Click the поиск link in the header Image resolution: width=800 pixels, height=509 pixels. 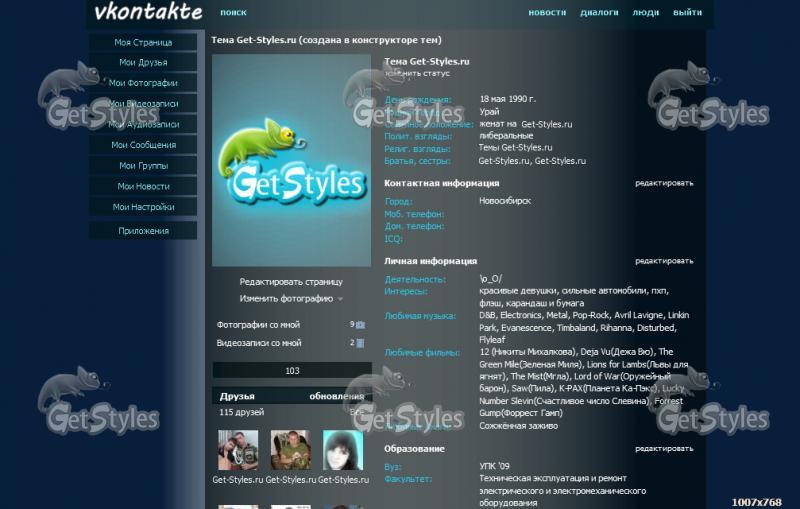[x=233, y=13]
